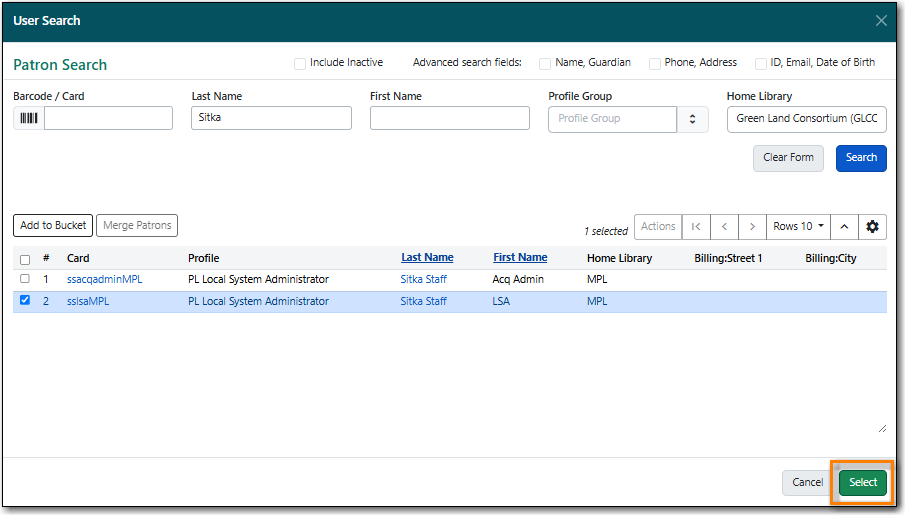Click into the First Name input field

[x=450, y=118]
